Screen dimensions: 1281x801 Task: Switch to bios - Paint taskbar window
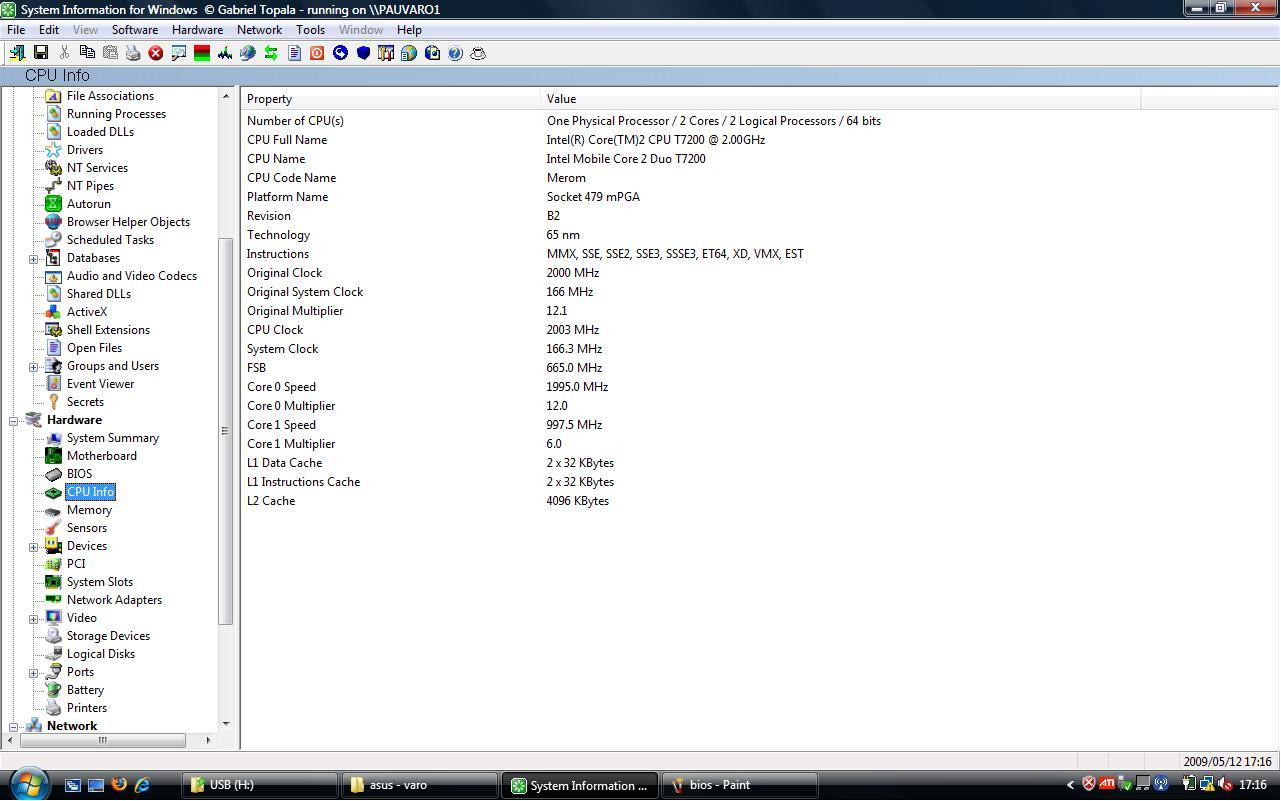tap(740, 785)
